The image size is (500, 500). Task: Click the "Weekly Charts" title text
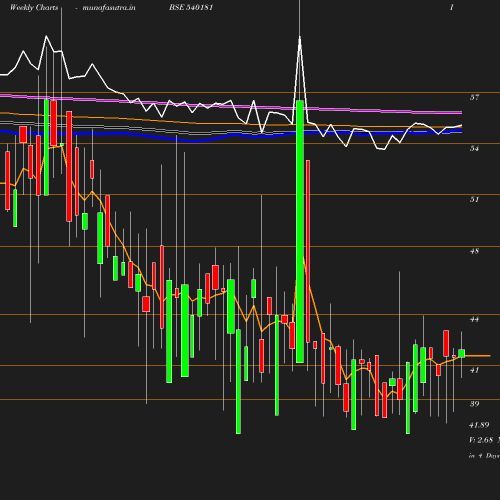(x=34, y=8)
